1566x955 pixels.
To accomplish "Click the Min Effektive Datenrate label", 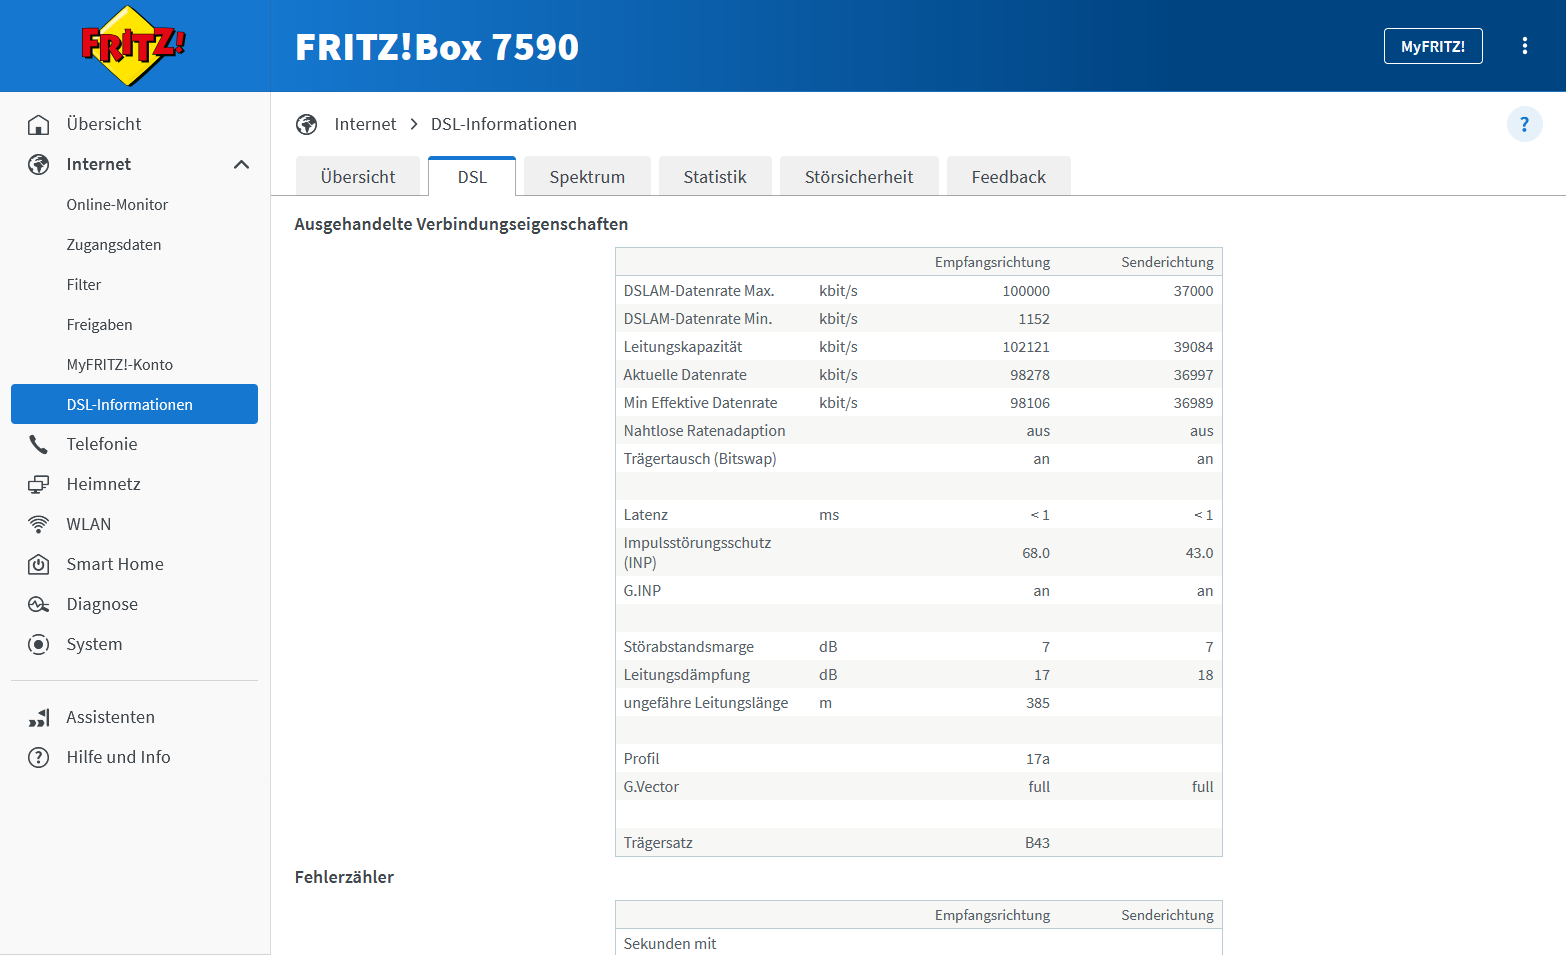I will tap(700, 403).
